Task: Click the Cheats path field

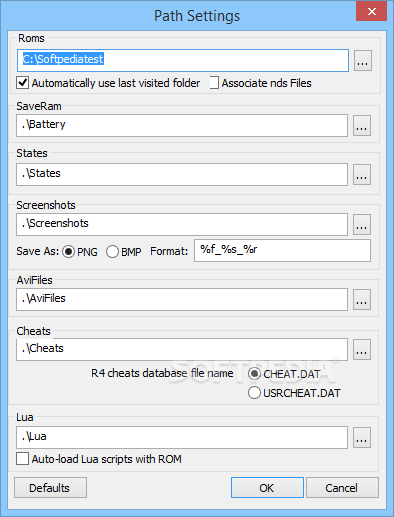Action: (x=182, y=349)
